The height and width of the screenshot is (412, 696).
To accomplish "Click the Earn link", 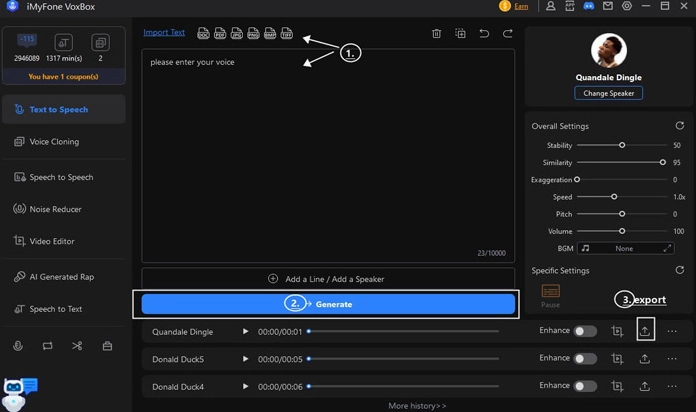I will 521,6.
